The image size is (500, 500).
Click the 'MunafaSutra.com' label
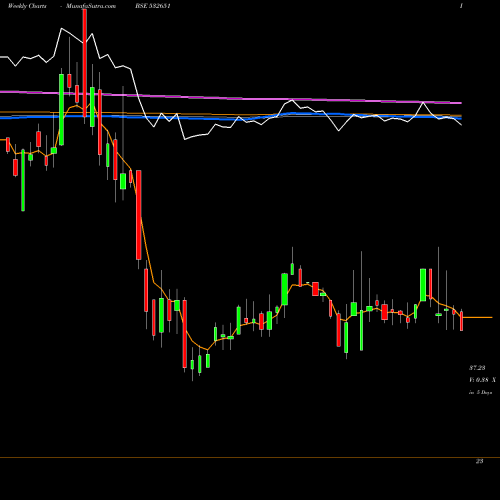click(91, 6)
